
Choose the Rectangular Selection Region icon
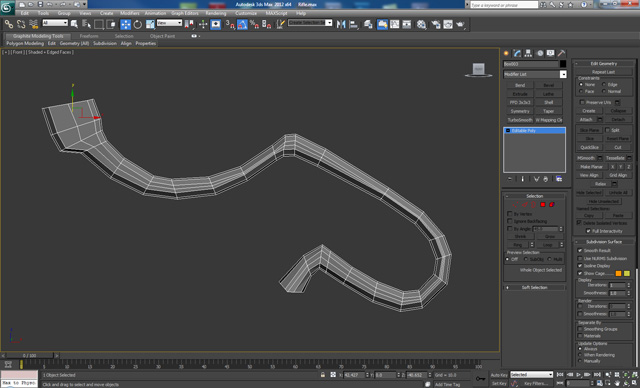(x=98, y=24)
